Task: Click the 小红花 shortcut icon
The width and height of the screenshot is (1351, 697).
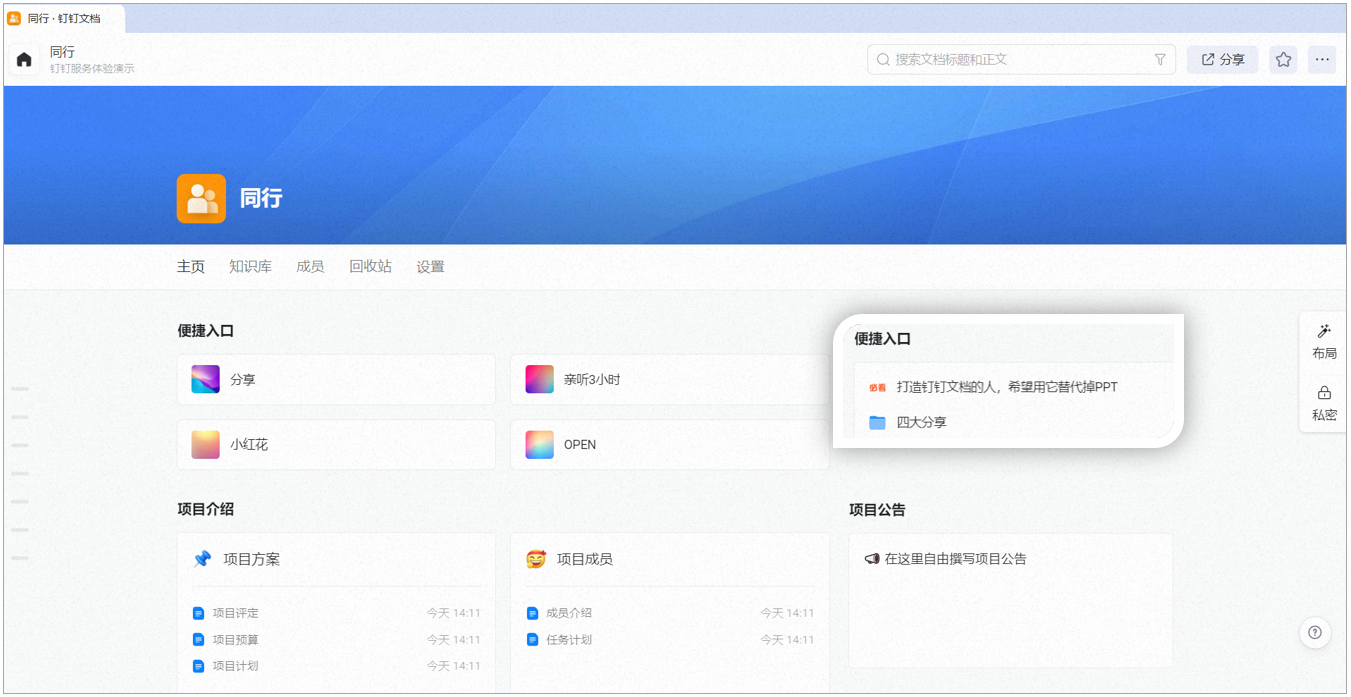Action: click(x=205, y=445)
